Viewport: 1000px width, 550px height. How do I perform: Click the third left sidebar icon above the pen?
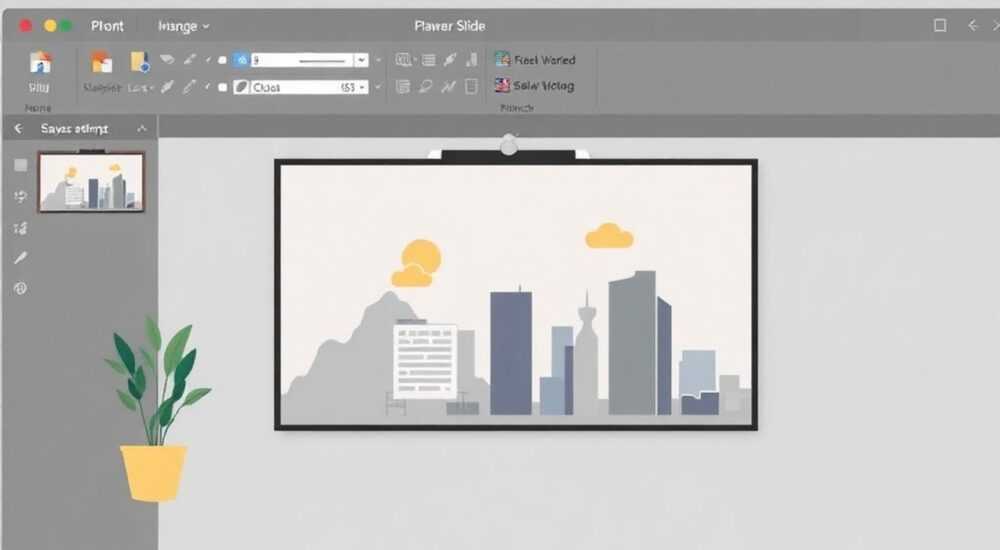(20, 228)
